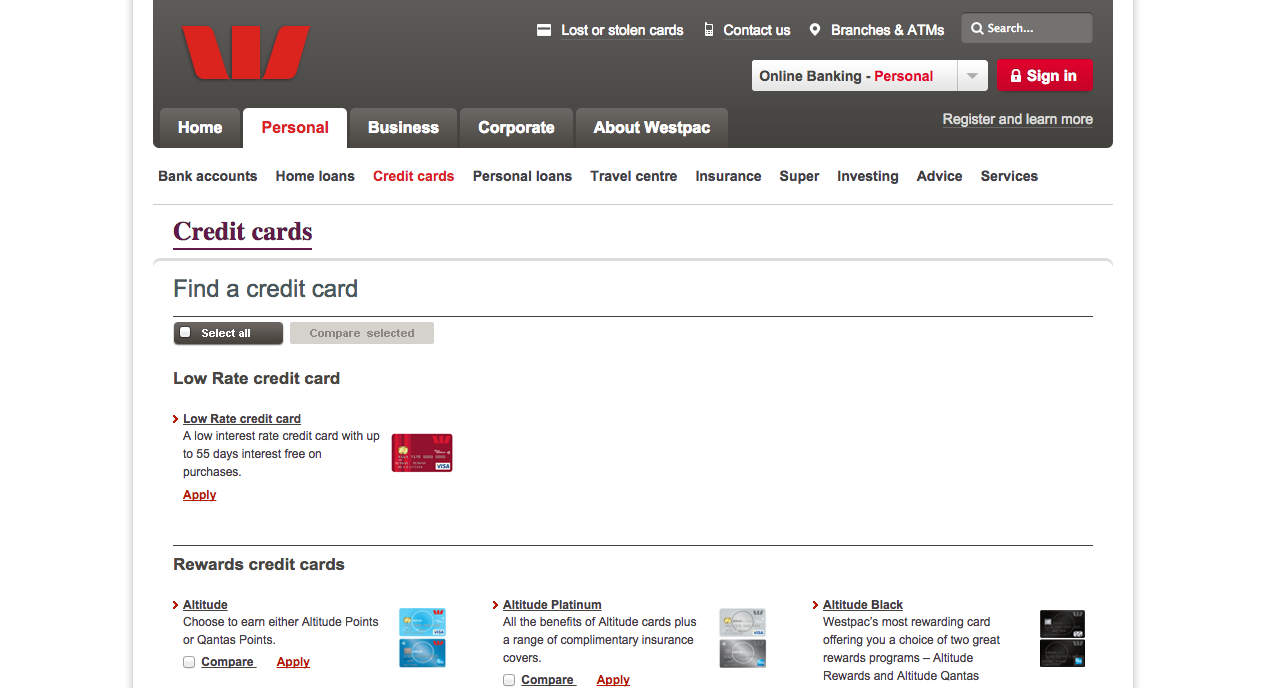Viewport: 1268px width, 688px height.
Task: Switch to the Home tab
Action: point(200,128)
